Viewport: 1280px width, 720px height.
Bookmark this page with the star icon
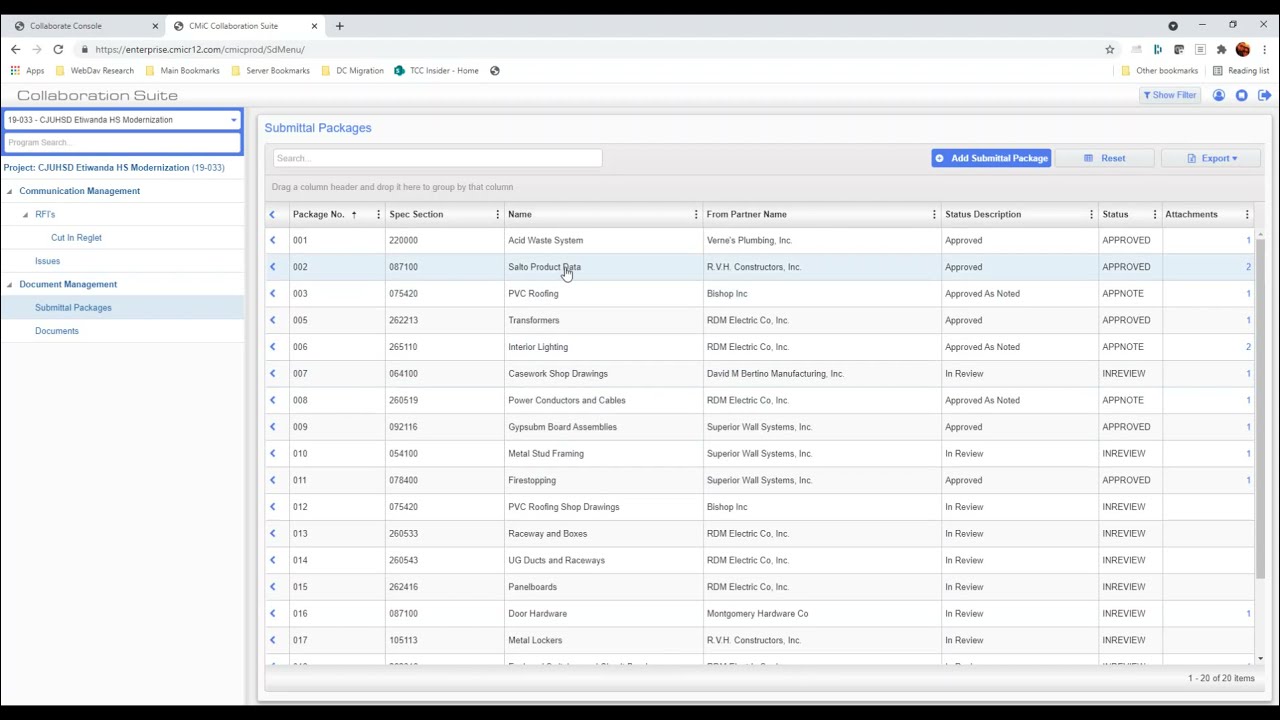(1110, 49)
